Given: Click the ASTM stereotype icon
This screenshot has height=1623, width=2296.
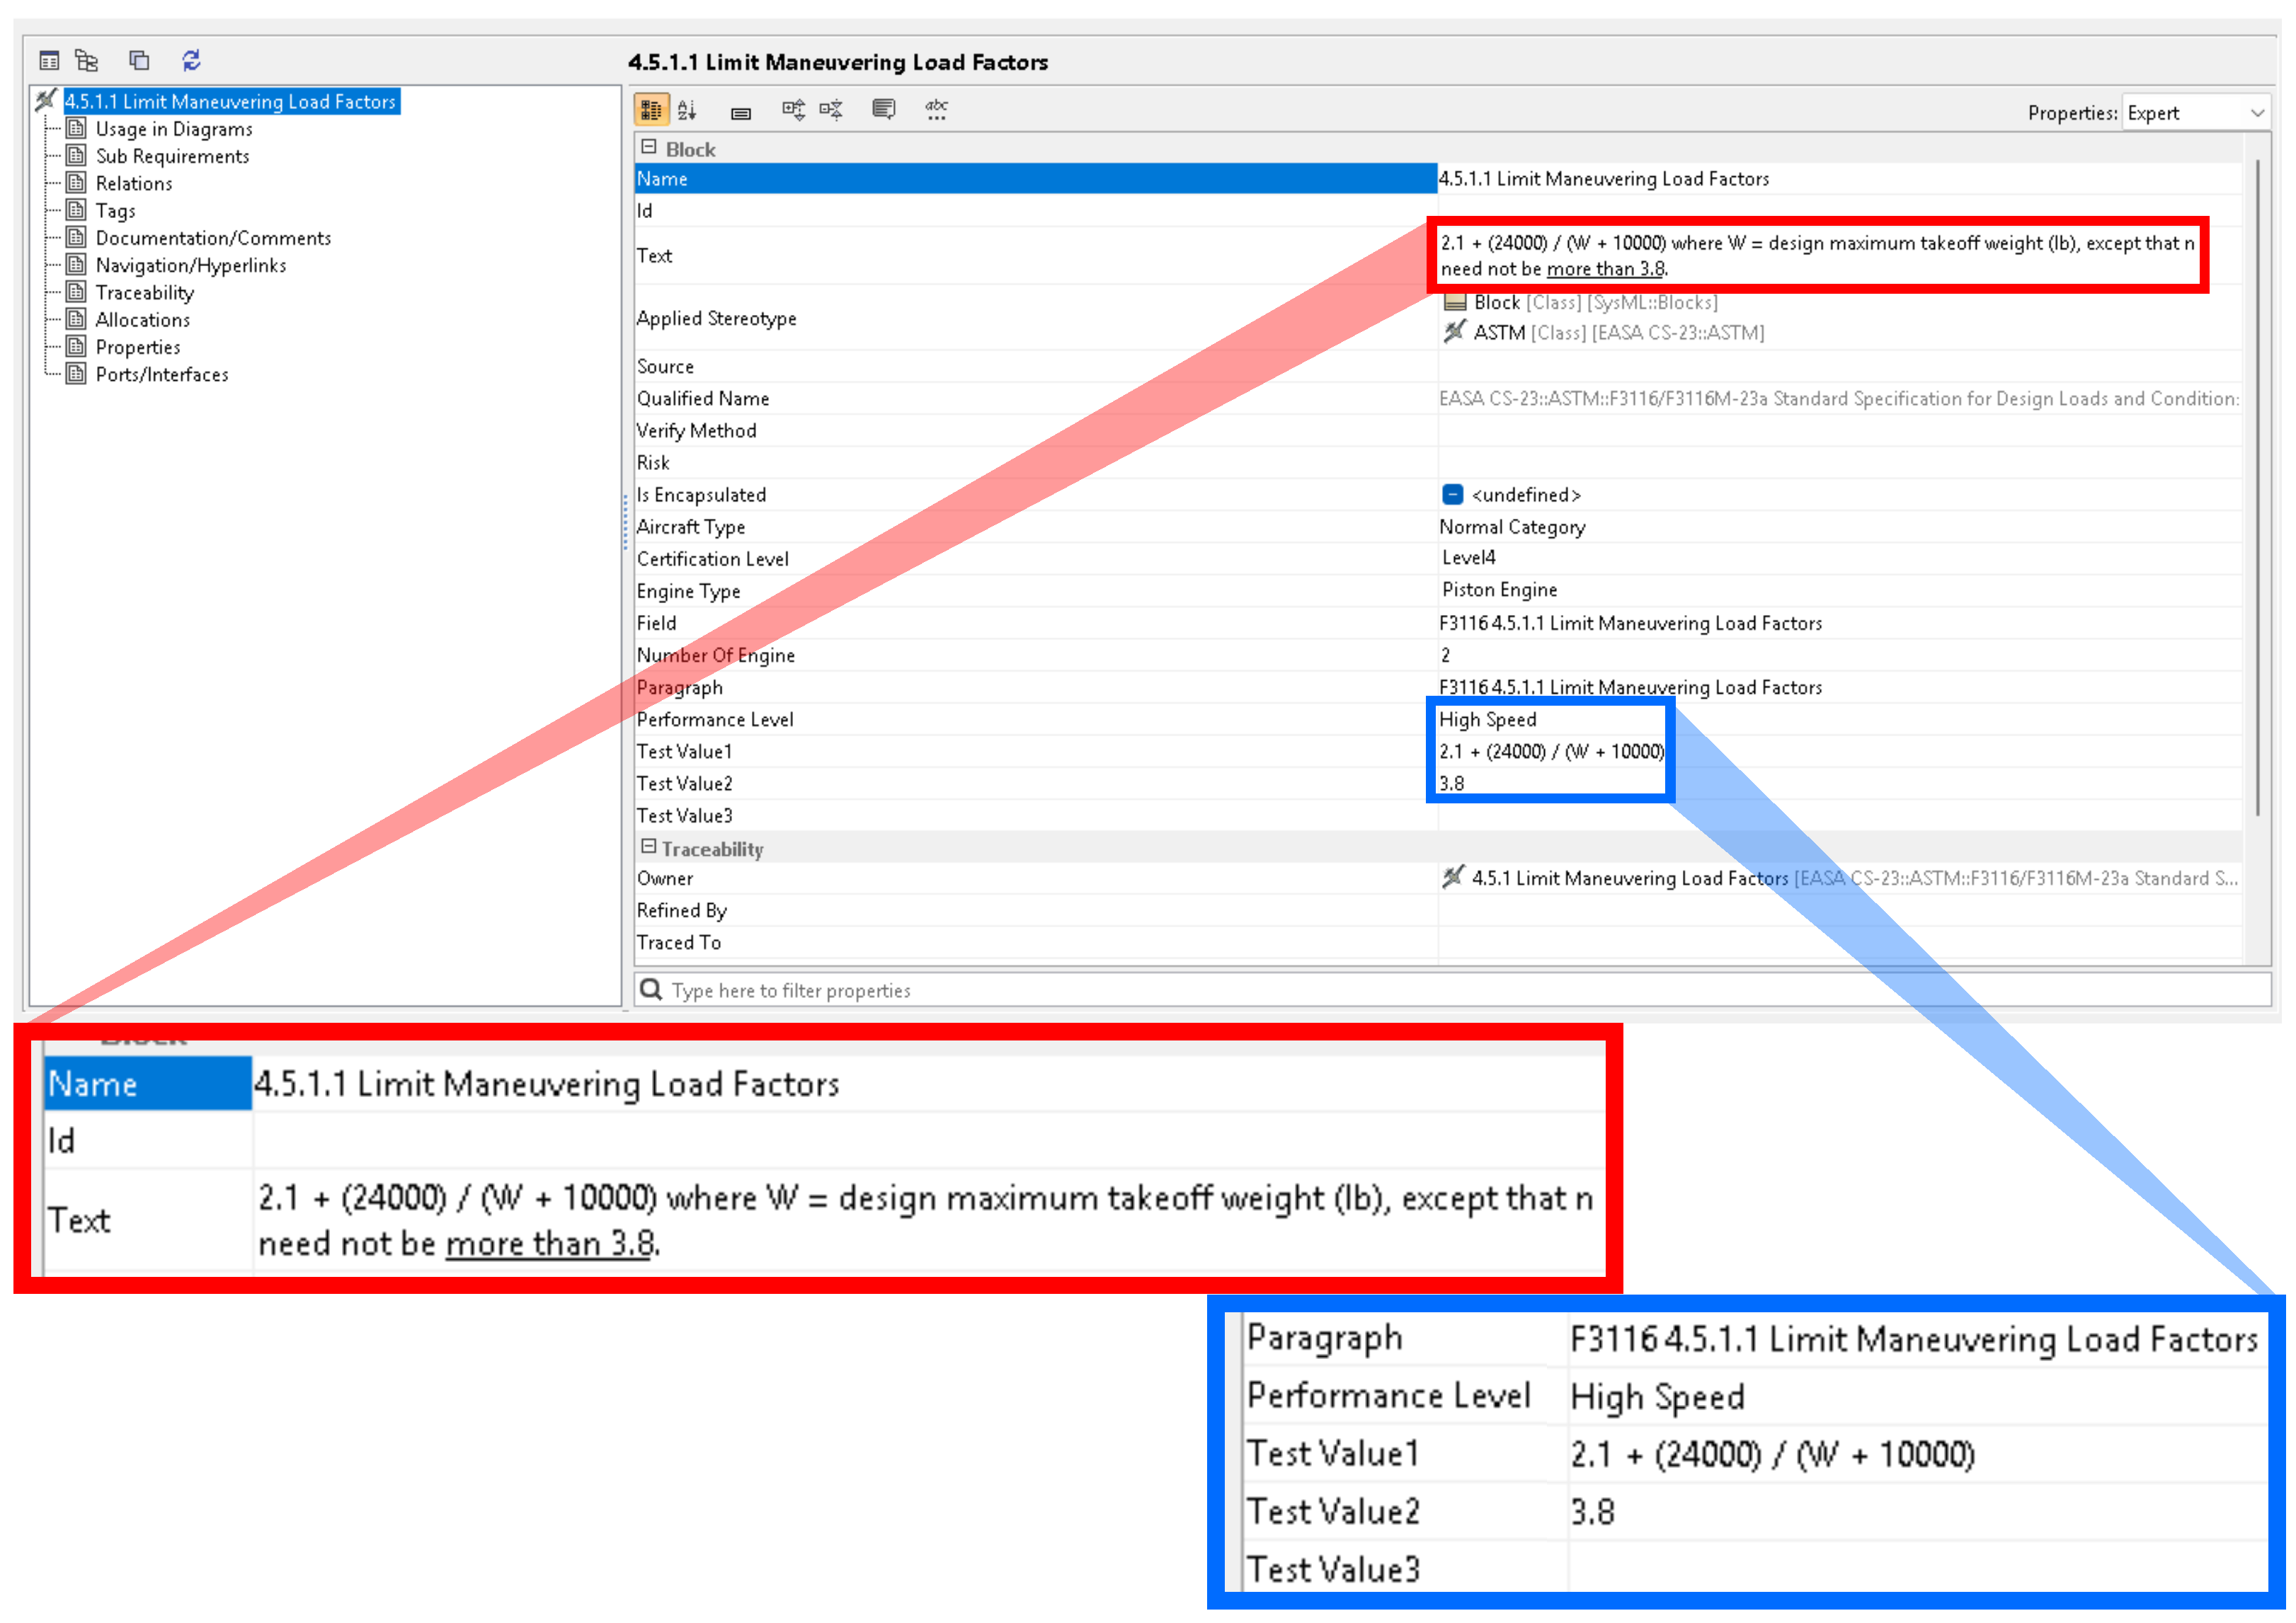Looking at the screenshot, I should [x=1455, y=331].
